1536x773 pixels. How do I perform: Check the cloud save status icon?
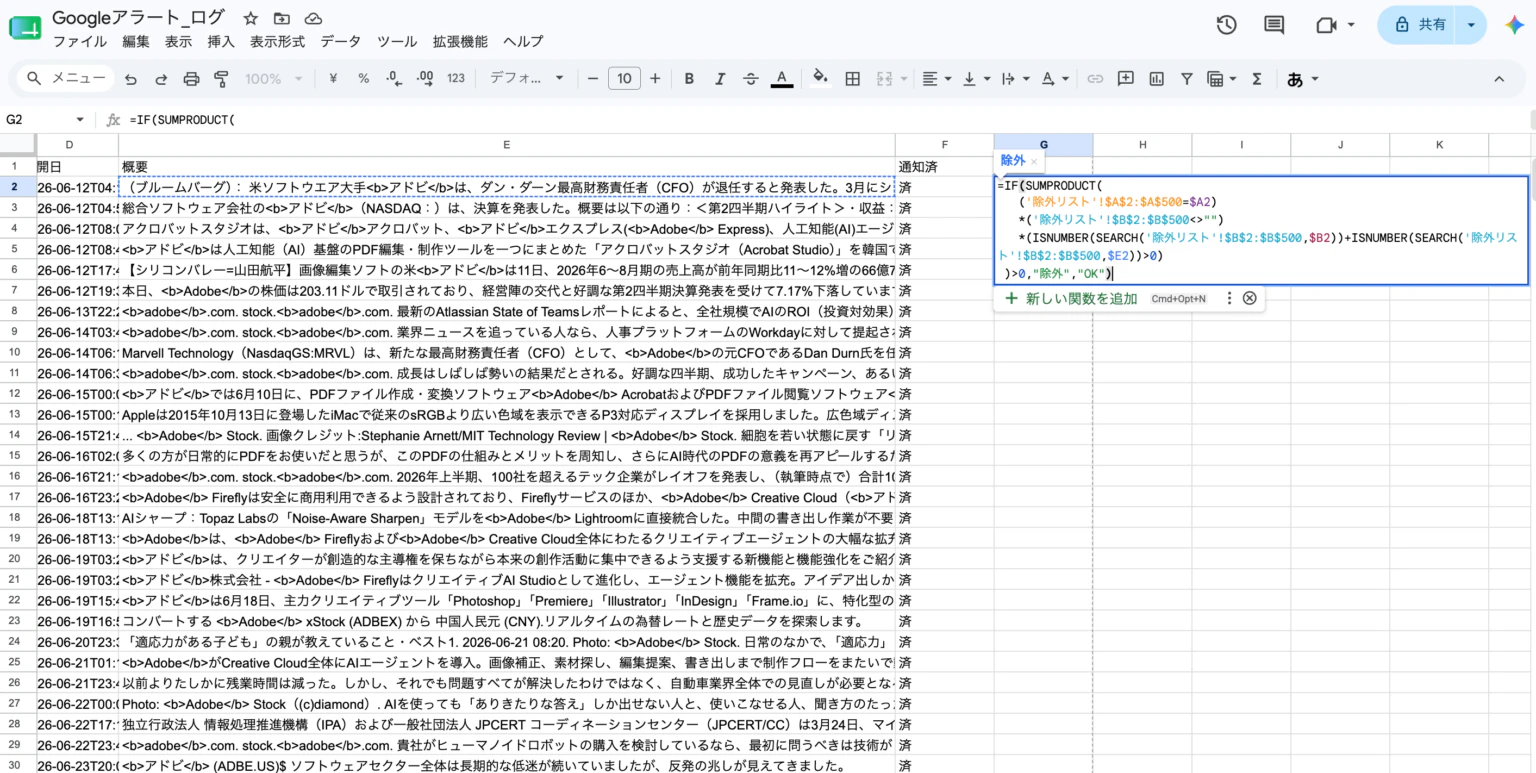point(313,18)
